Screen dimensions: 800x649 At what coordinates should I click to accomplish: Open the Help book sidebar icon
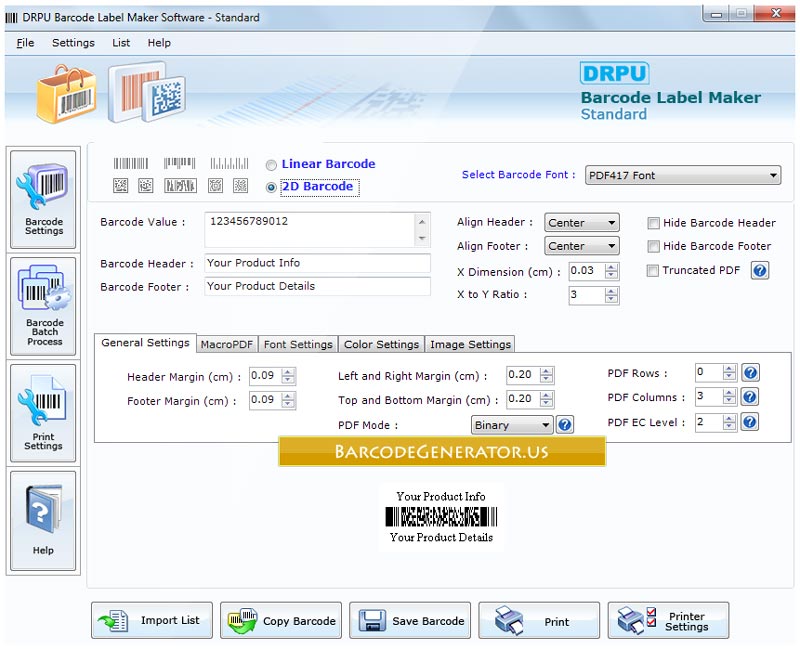pyautogui.click(x=43, y=520)
